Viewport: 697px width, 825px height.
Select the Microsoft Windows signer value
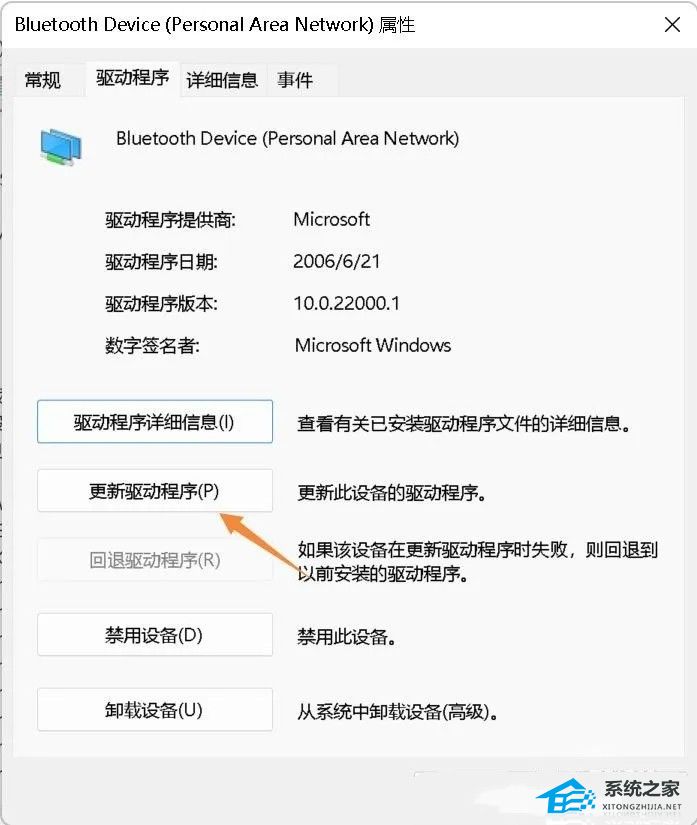(372, 346)
